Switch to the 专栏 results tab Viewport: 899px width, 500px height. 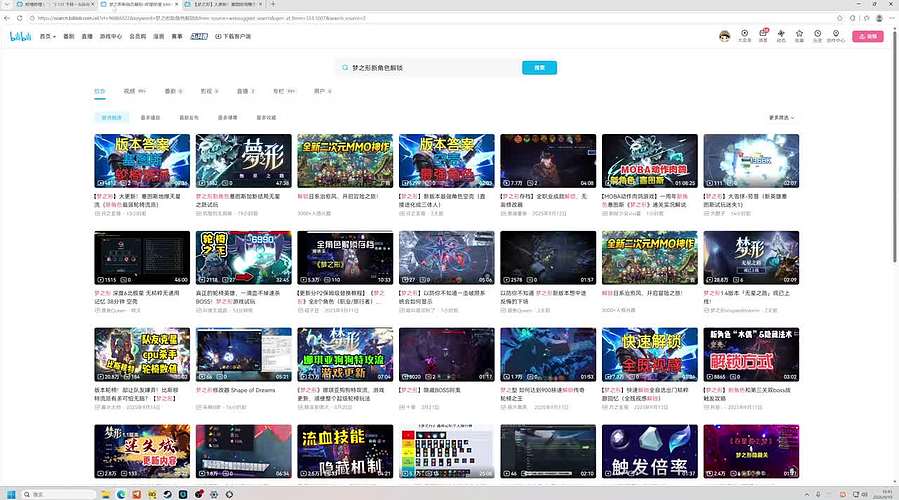click(284, 91)
